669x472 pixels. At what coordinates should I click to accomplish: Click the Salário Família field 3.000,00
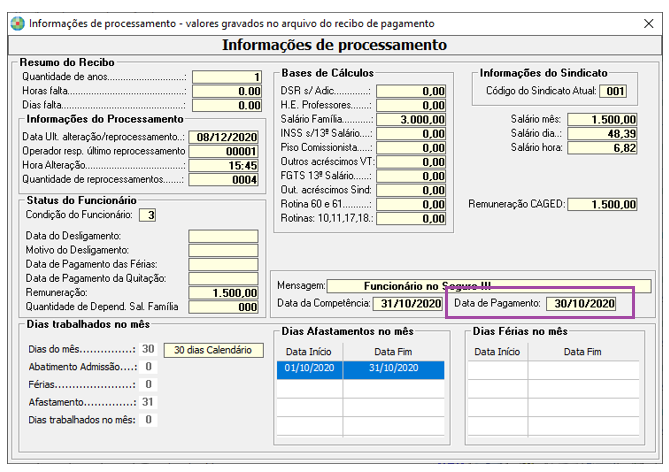coord(411,119)
